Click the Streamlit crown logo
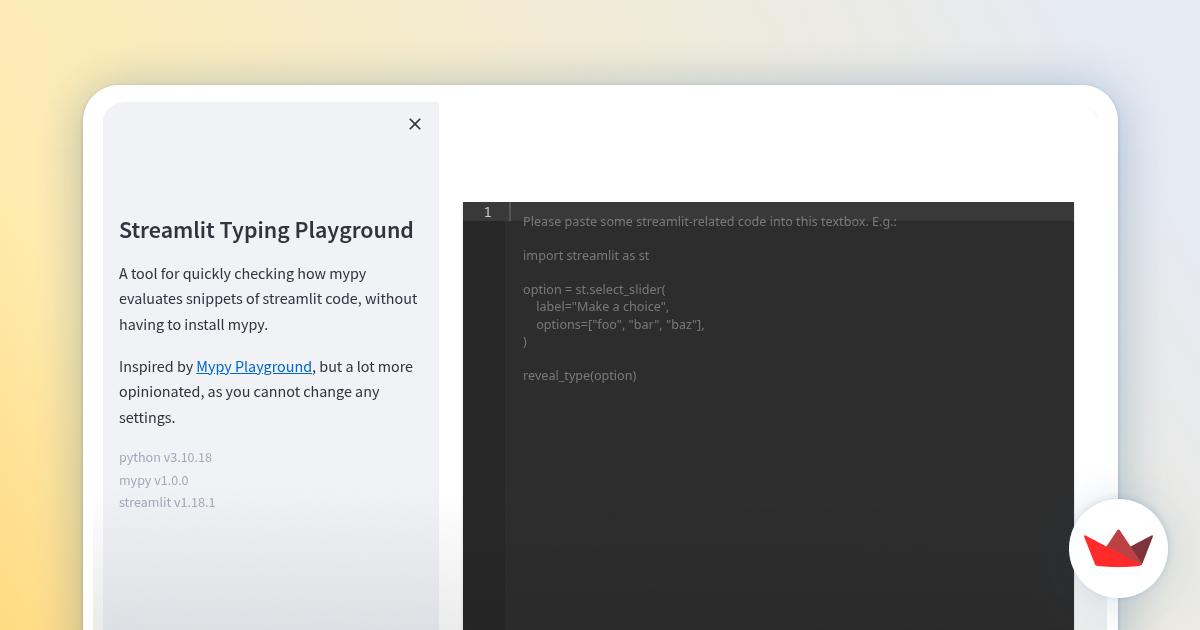Screen dimensions: 1200x630 1118,548
